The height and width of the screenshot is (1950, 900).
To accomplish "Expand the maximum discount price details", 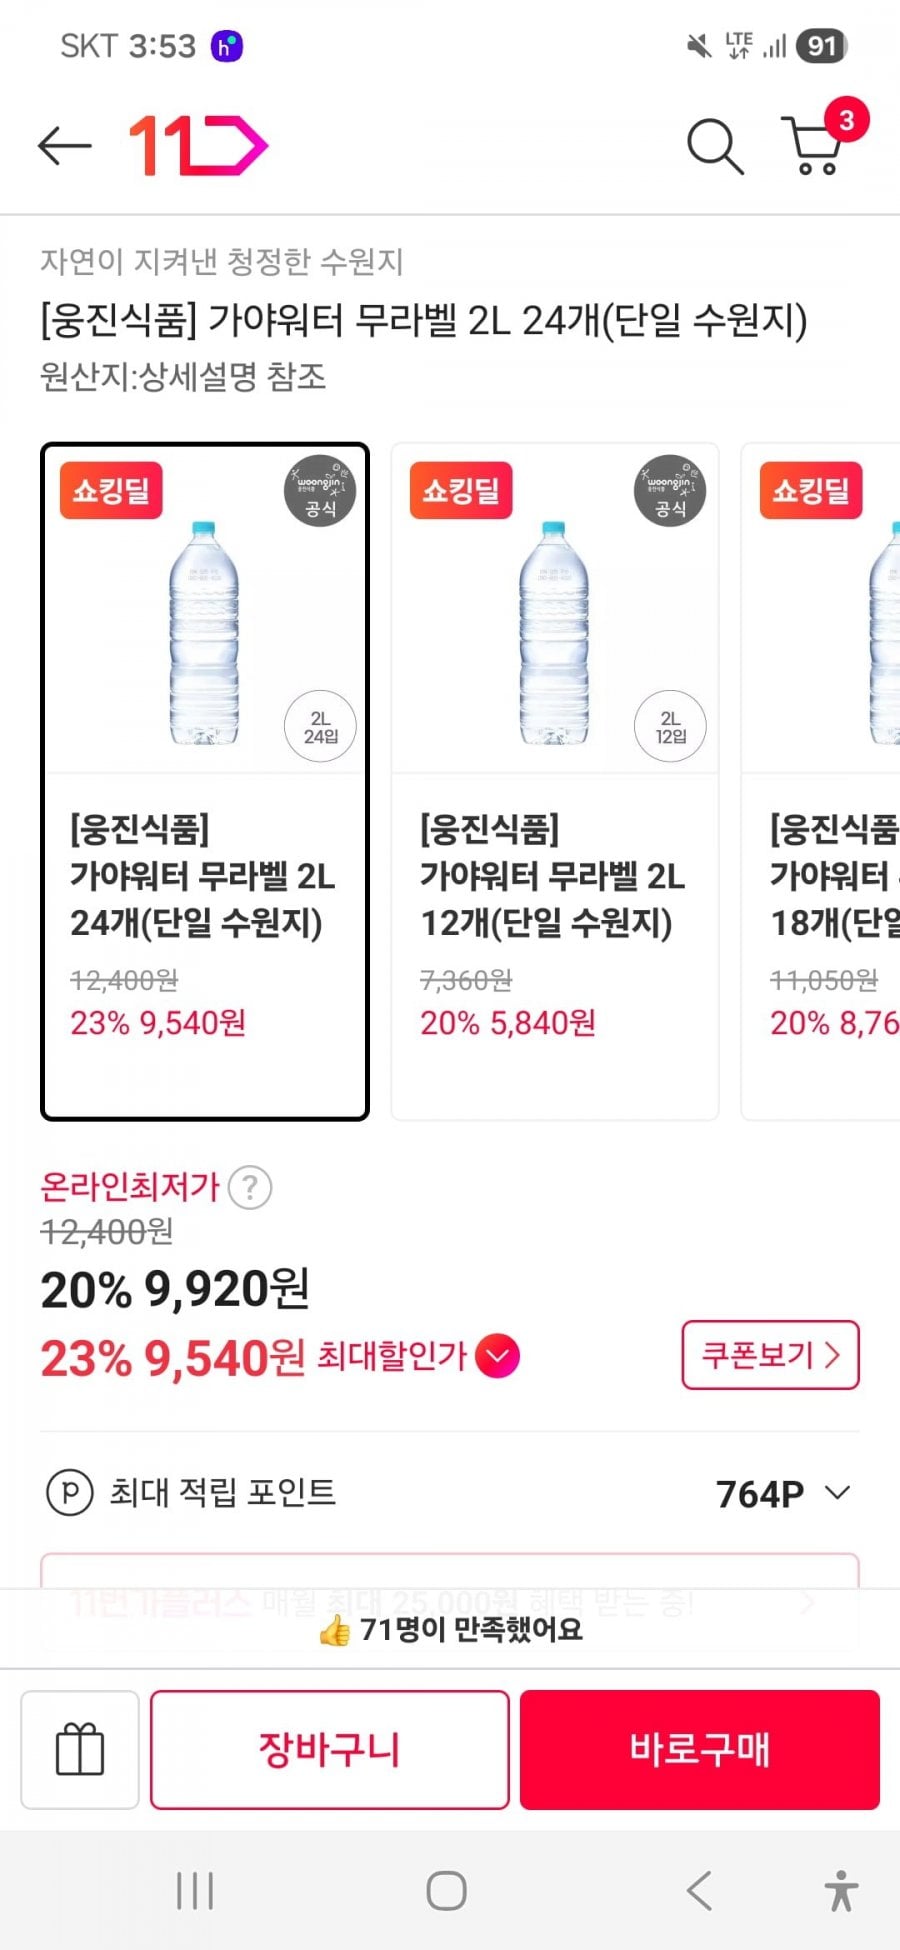I will (x=498, y=1357).
